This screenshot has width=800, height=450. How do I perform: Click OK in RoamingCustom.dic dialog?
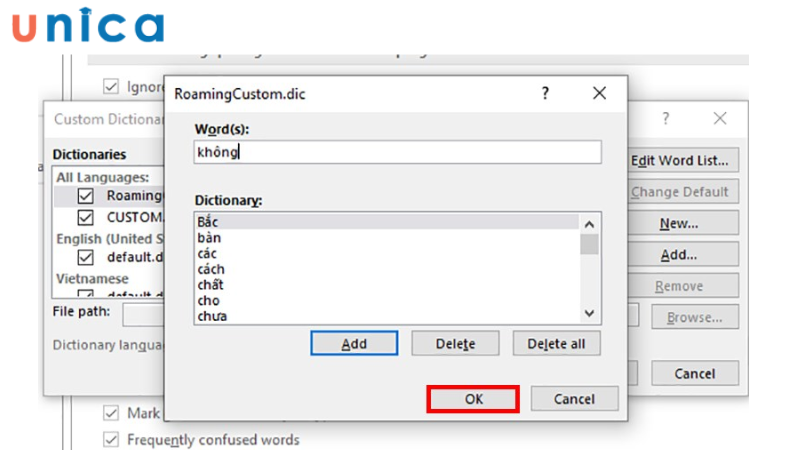point(473,399)
